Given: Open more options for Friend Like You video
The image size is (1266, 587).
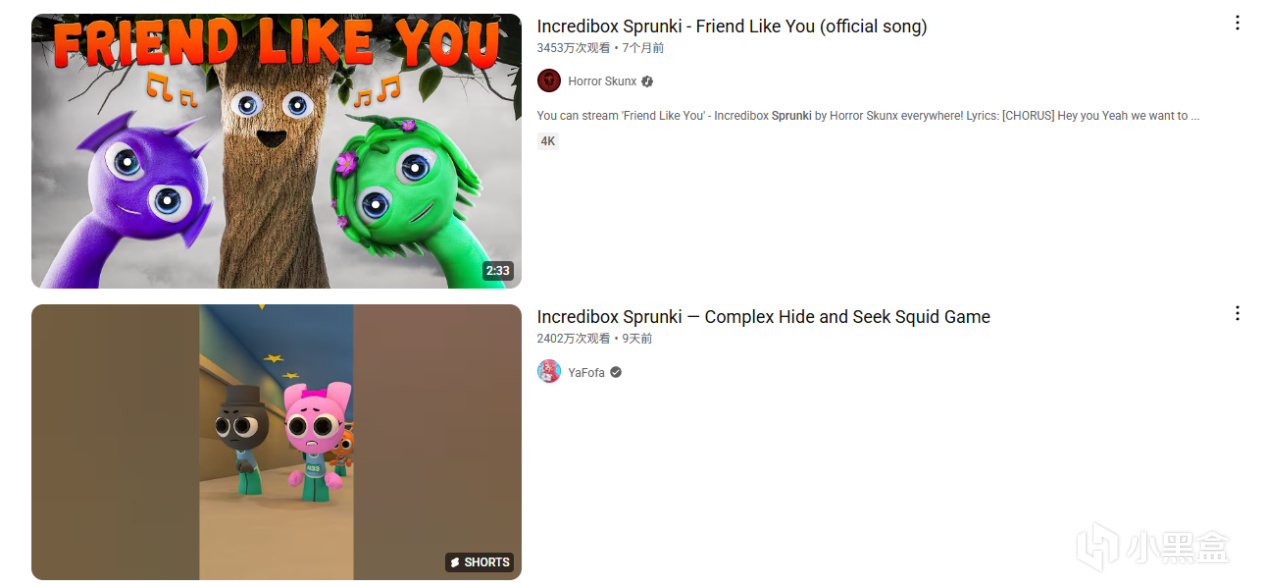Looking at the screenshot, I should coord(1237,23).
